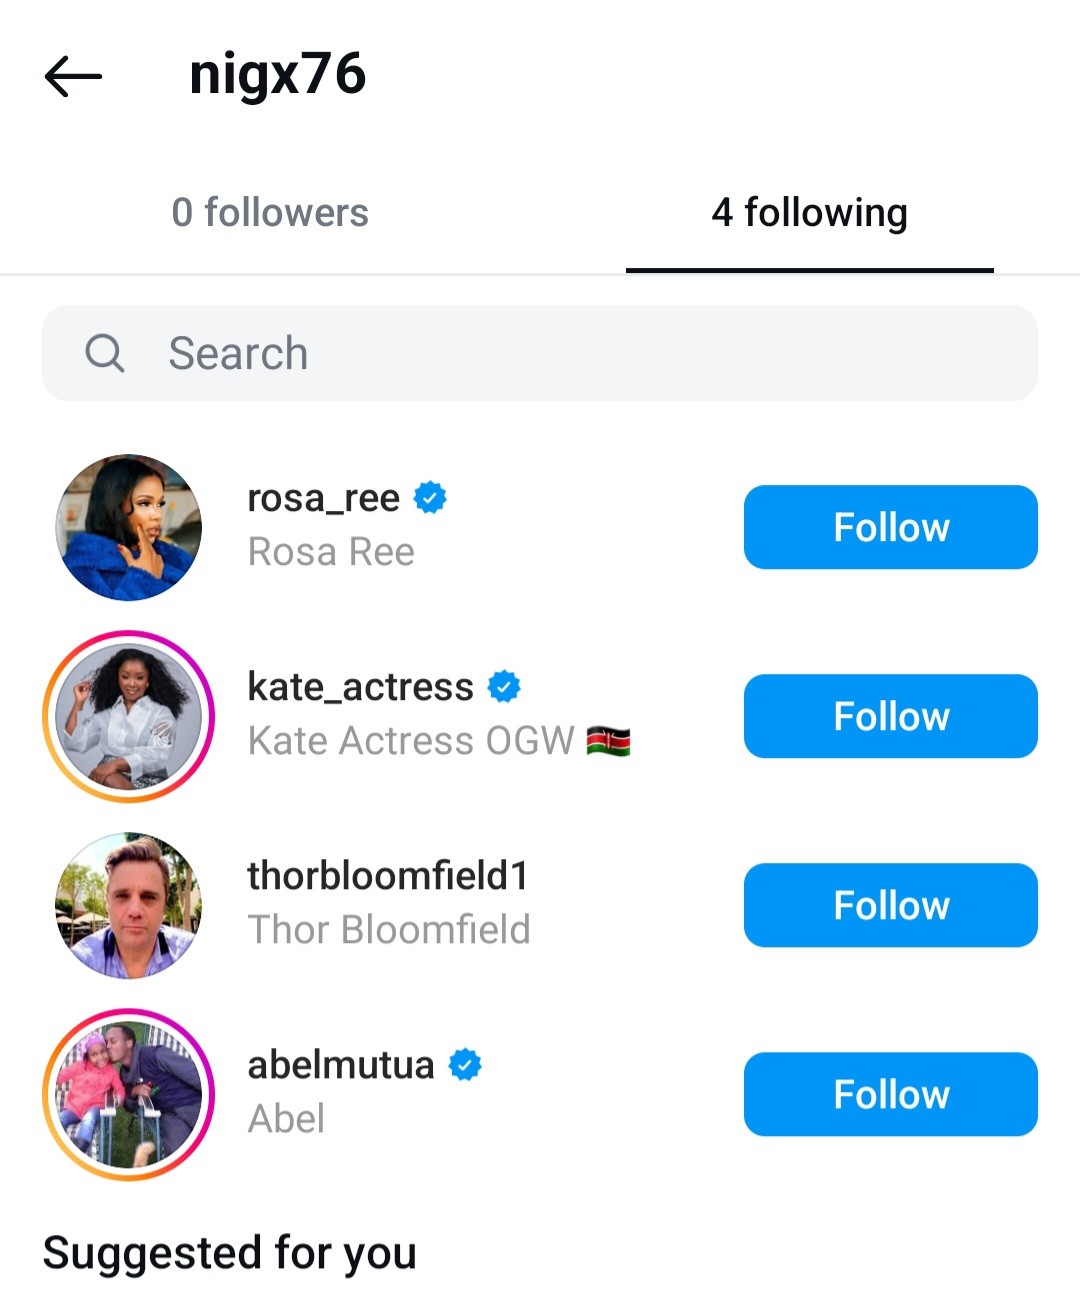
Task: Follow thorbloomfield1
Action: [890, 905]
